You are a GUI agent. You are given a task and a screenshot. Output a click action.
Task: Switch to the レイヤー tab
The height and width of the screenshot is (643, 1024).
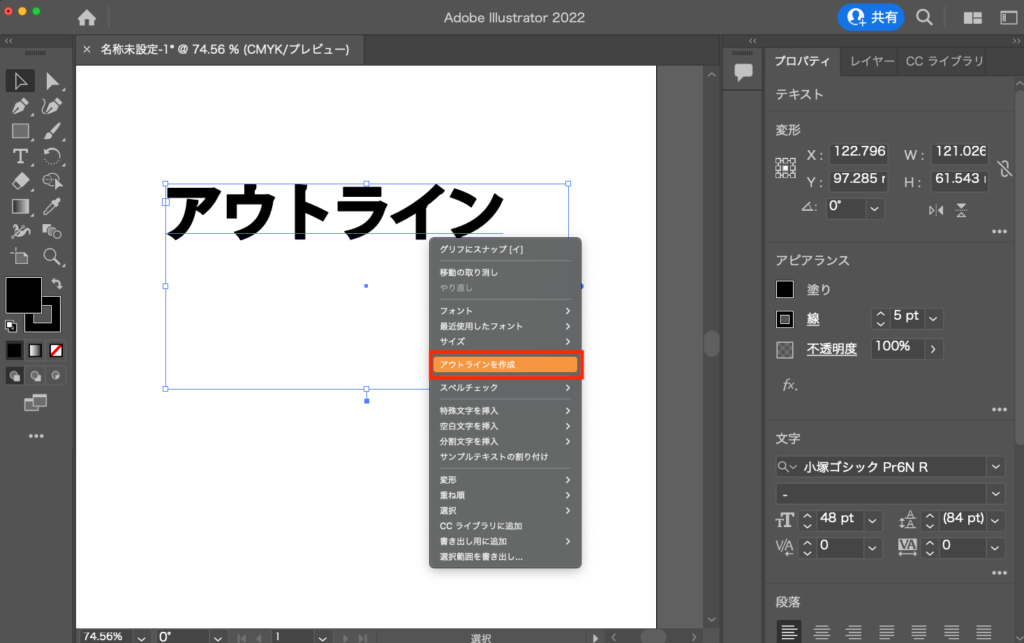(x=872, y=61)
